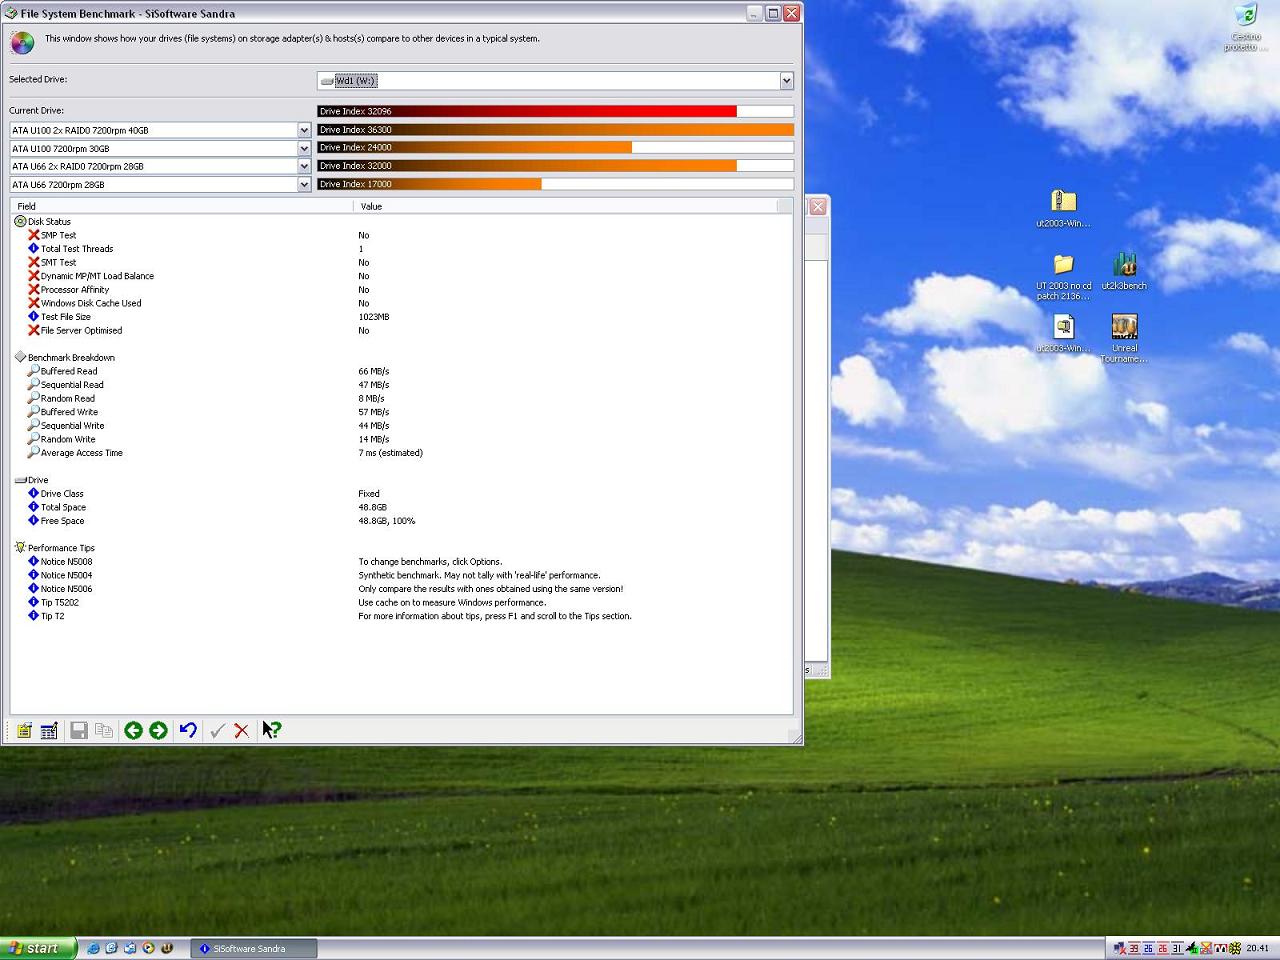Image resolution: width=1280 pixels, height=960 pixels.
Task: Open the Start menu
Action: pyautogui.click(x=38, y=948)
